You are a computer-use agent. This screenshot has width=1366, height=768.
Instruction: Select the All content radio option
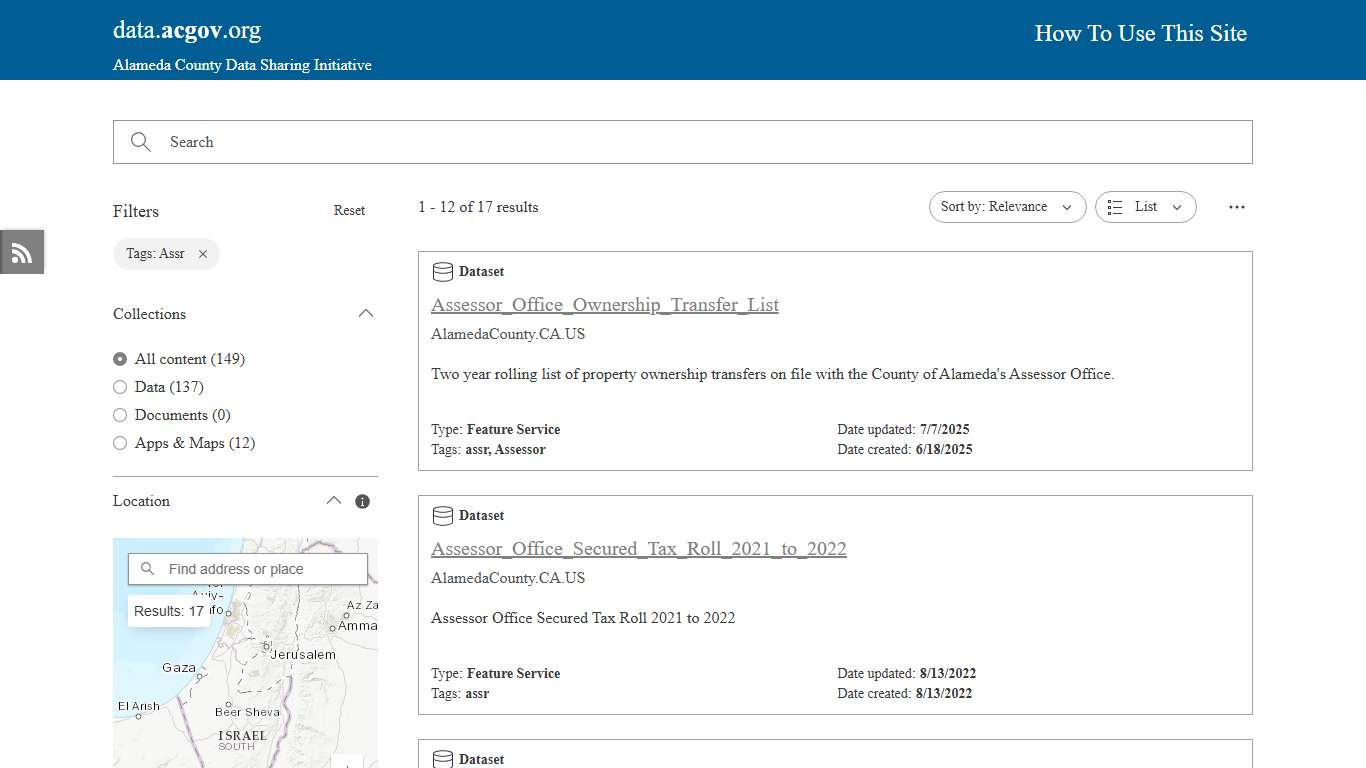coord(120,359)
